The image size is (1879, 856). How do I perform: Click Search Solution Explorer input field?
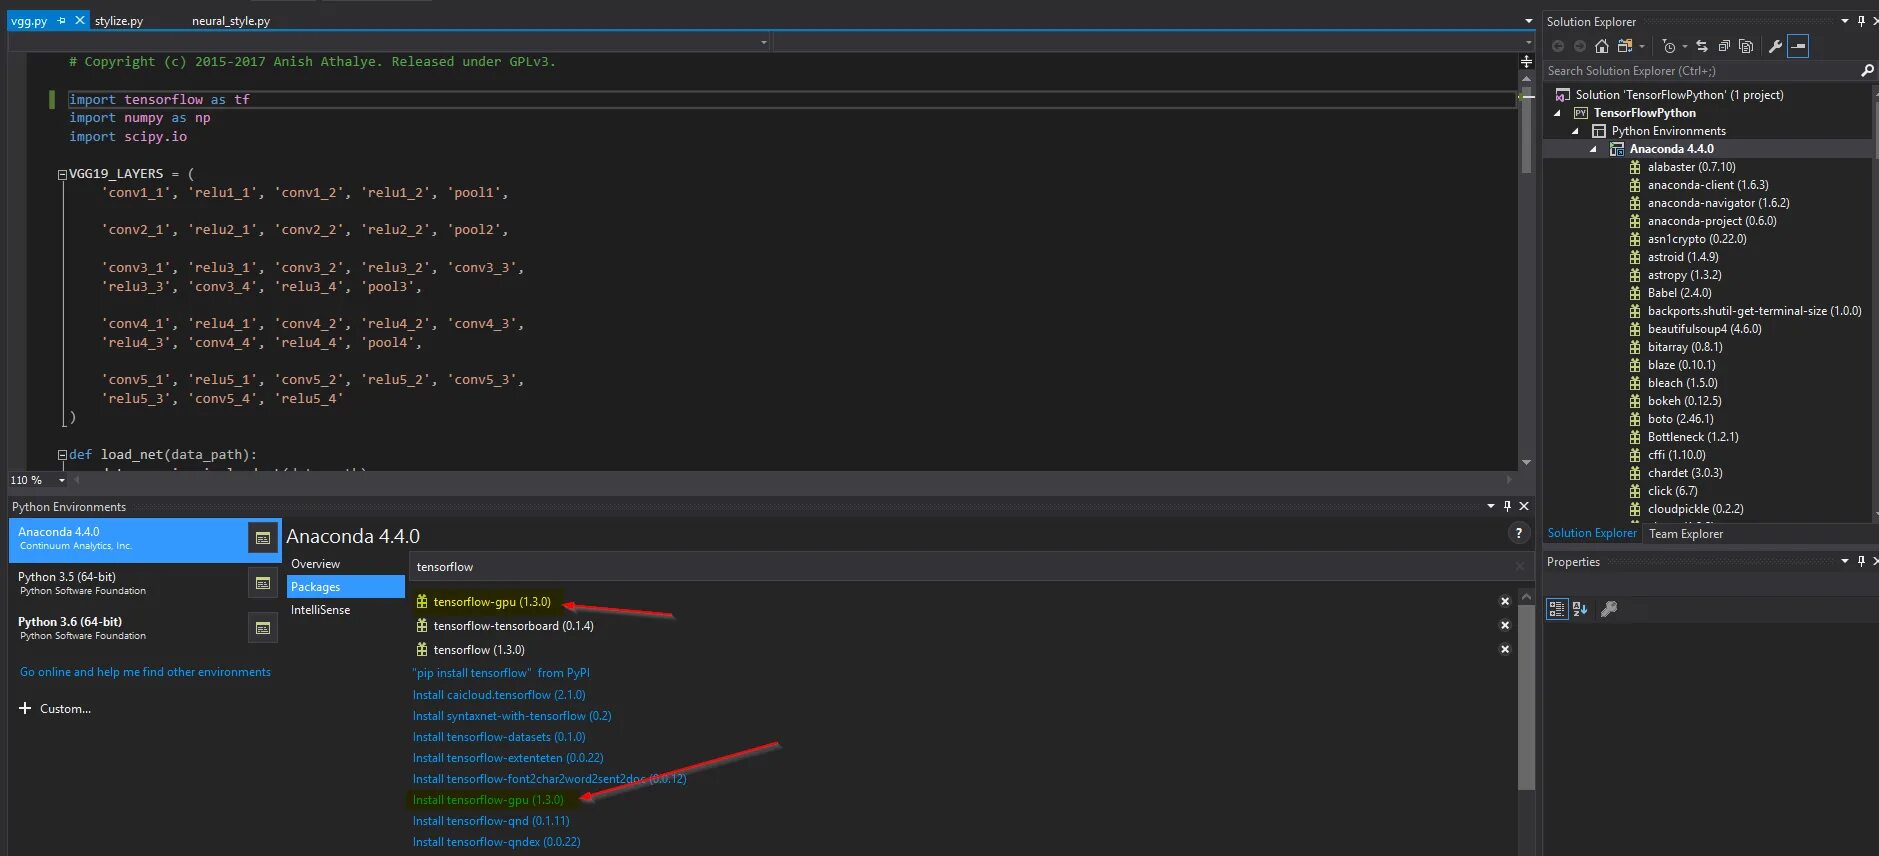point(1700,71)
